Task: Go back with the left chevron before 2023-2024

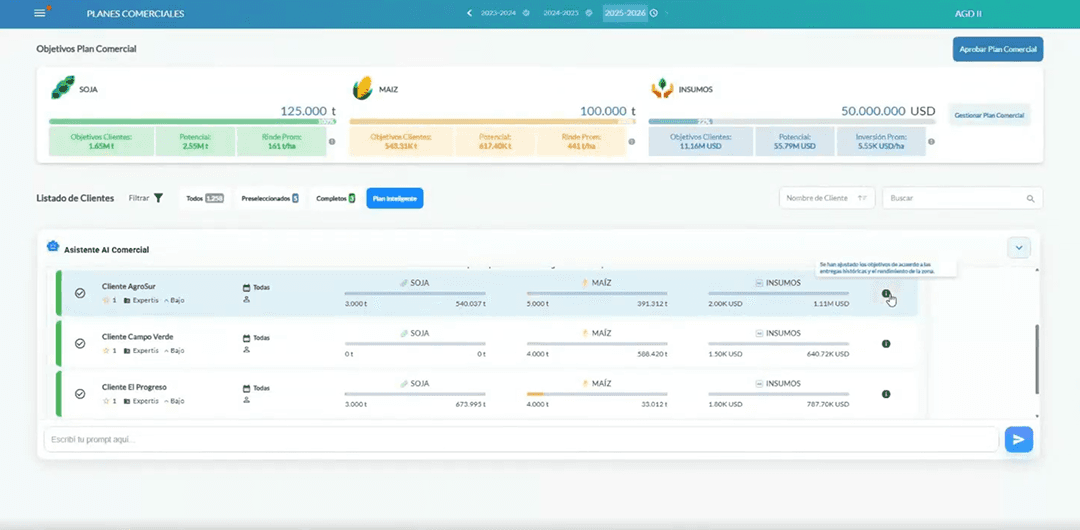Action: click(469, 13)
